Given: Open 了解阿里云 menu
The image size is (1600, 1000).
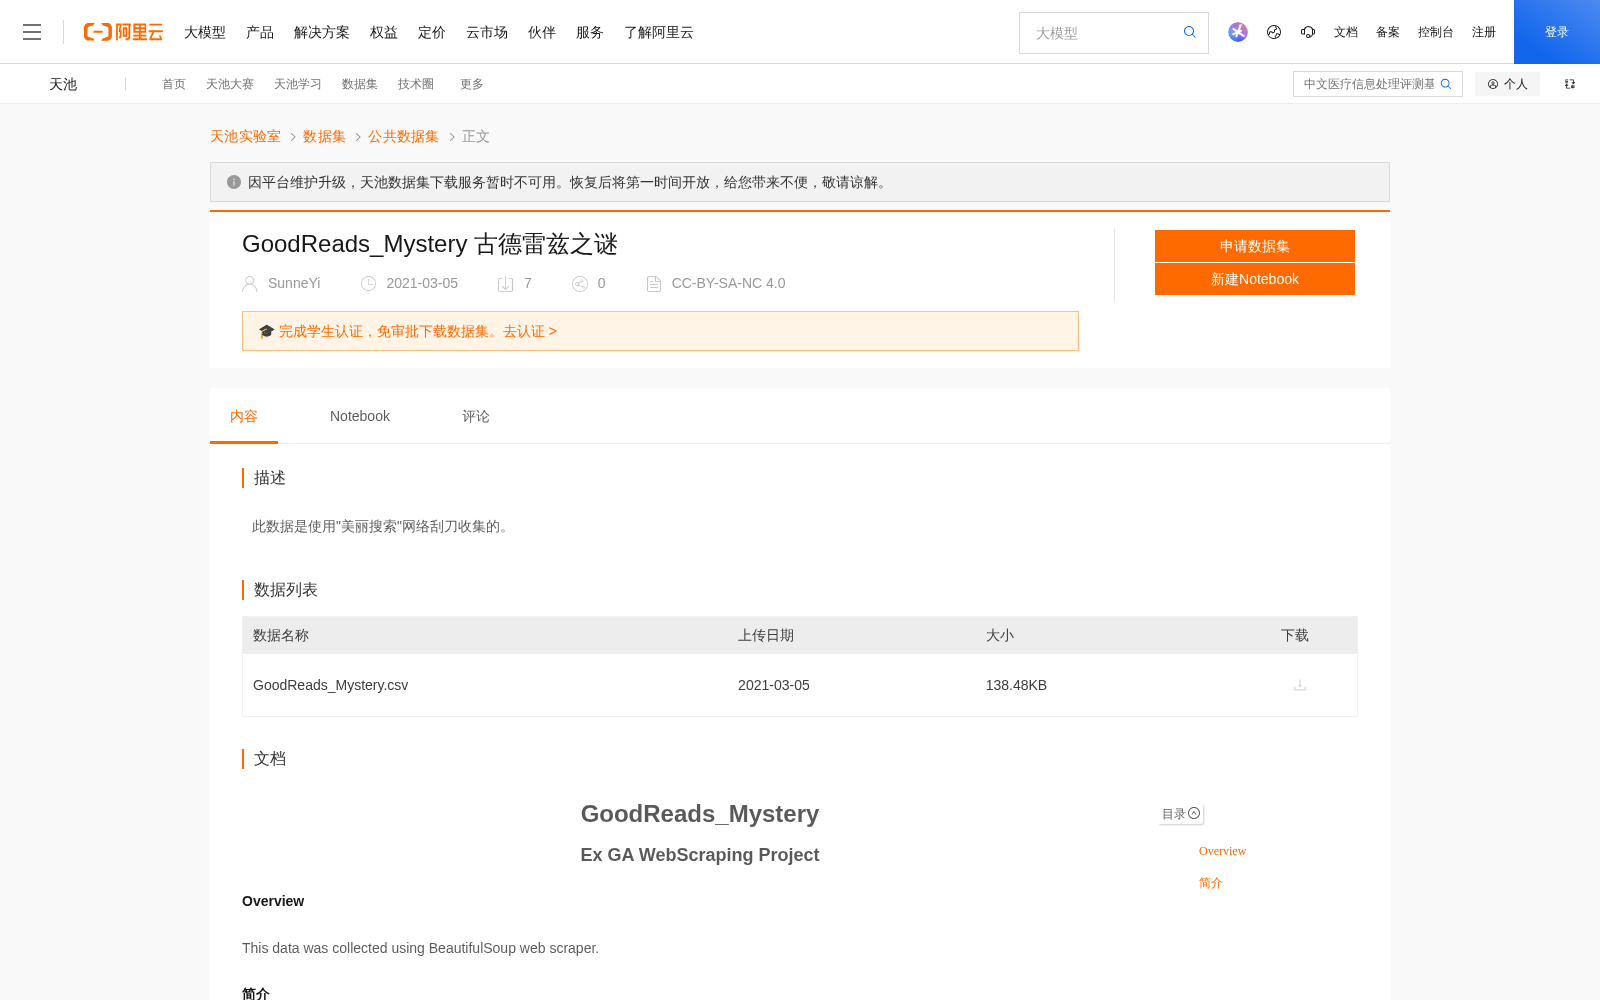Looking at the screenshot, I should 659,32.
